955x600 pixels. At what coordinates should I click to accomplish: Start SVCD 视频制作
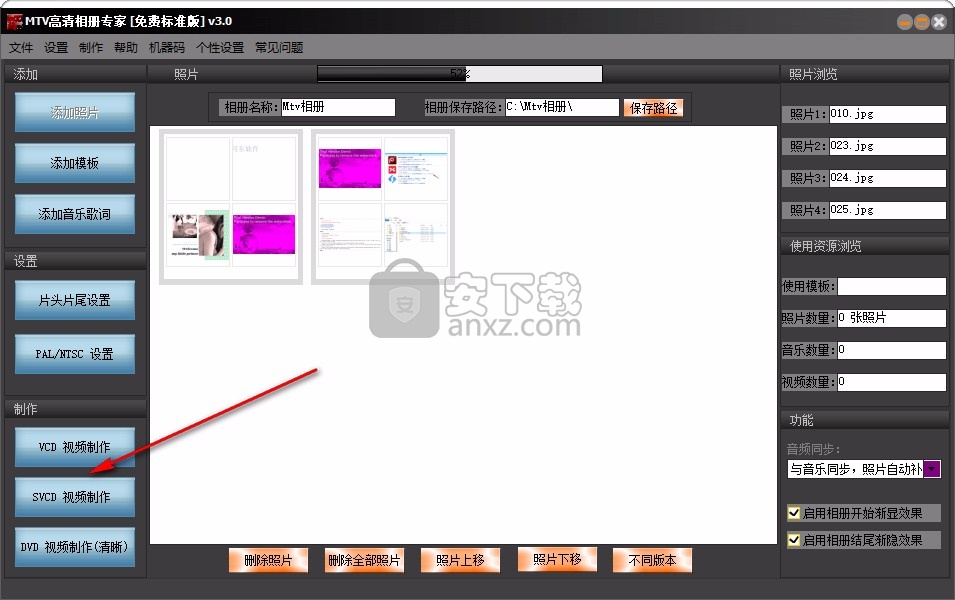coord(75,497)
